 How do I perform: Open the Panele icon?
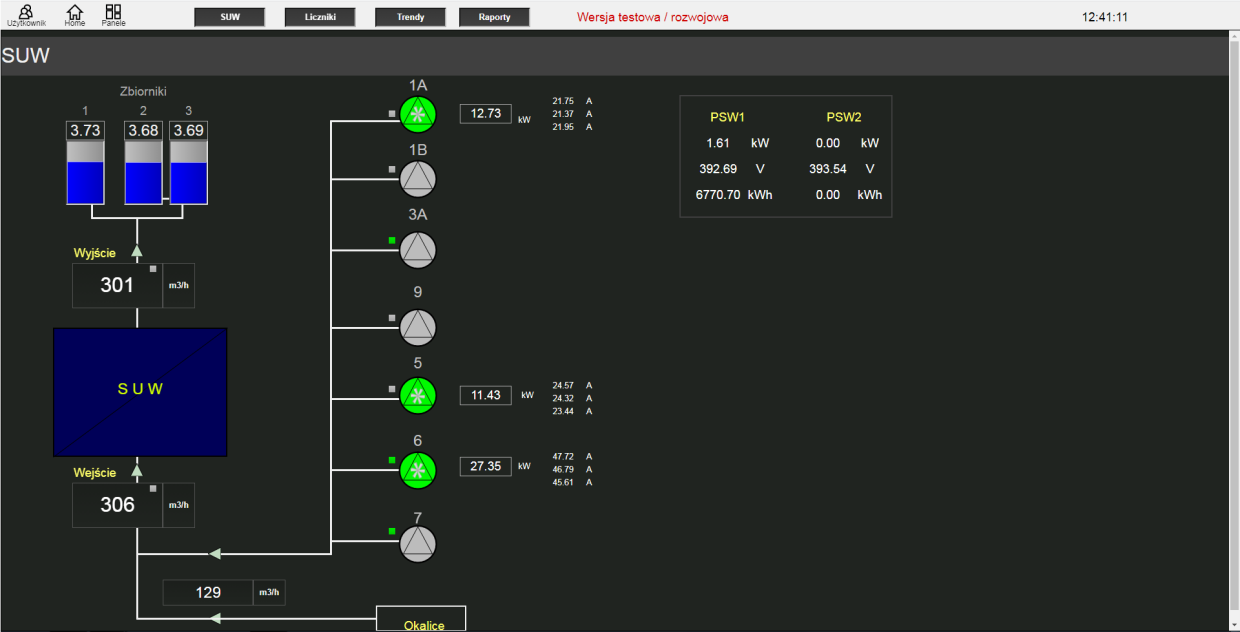point(113,13)
